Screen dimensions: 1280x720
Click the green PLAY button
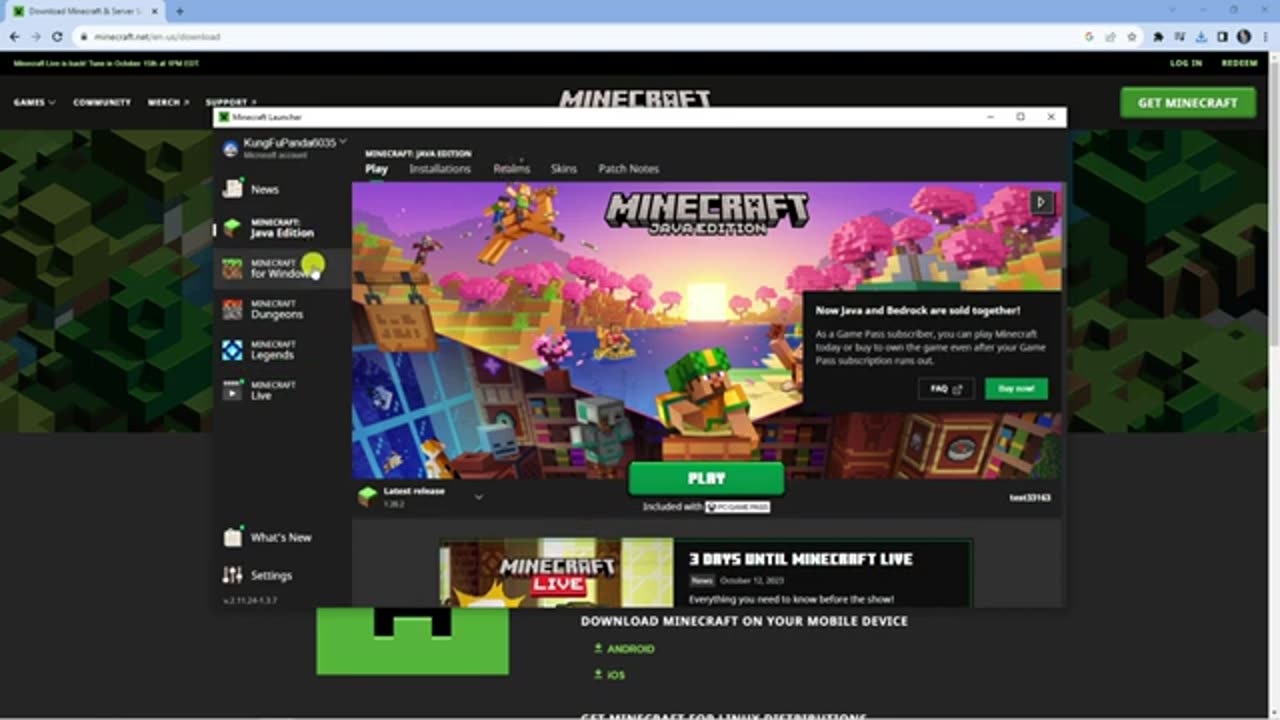pyautogui.click(x=706, y=479)
